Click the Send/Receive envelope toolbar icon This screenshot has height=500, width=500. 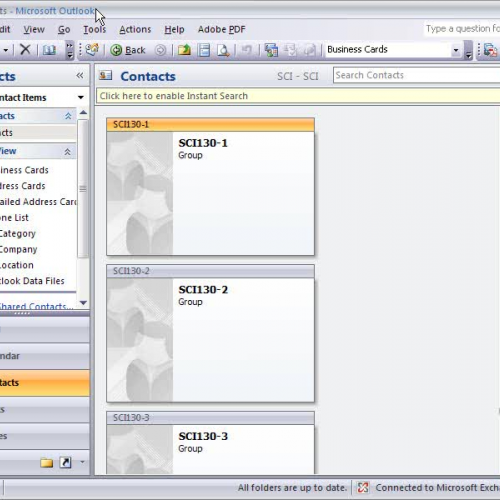[92, 50]
